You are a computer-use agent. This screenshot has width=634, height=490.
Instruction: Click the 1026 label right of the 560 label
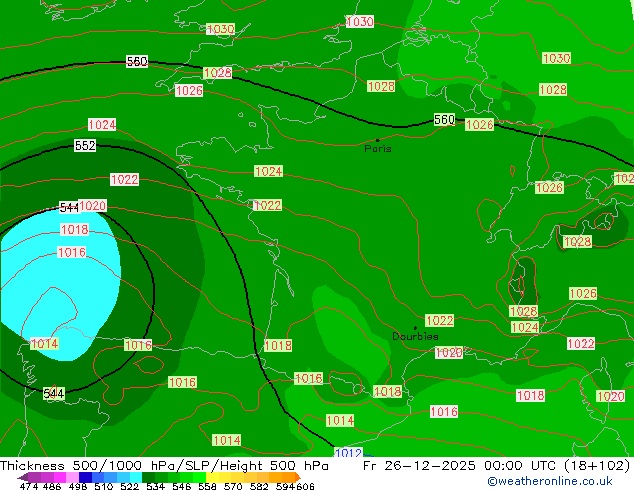click(480, 125)
